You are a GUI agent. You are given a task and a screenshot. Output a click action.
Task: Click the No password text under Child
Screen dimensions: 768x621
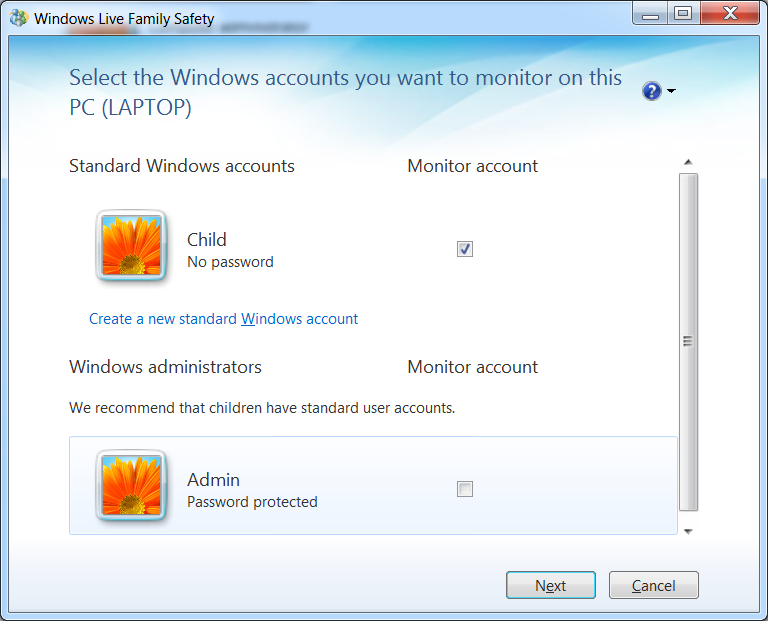[x=230, y=262]
